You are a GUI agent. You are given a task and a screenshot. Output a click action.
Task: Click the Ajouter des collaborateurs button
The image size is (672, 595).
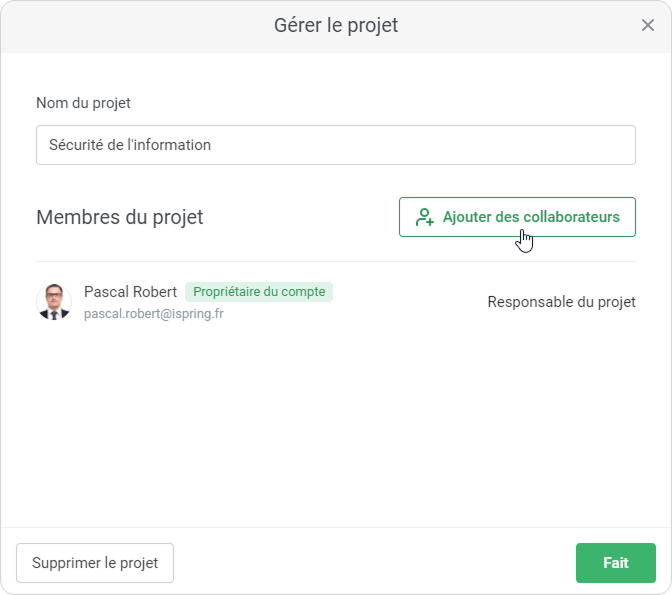[x=517, y=217]
